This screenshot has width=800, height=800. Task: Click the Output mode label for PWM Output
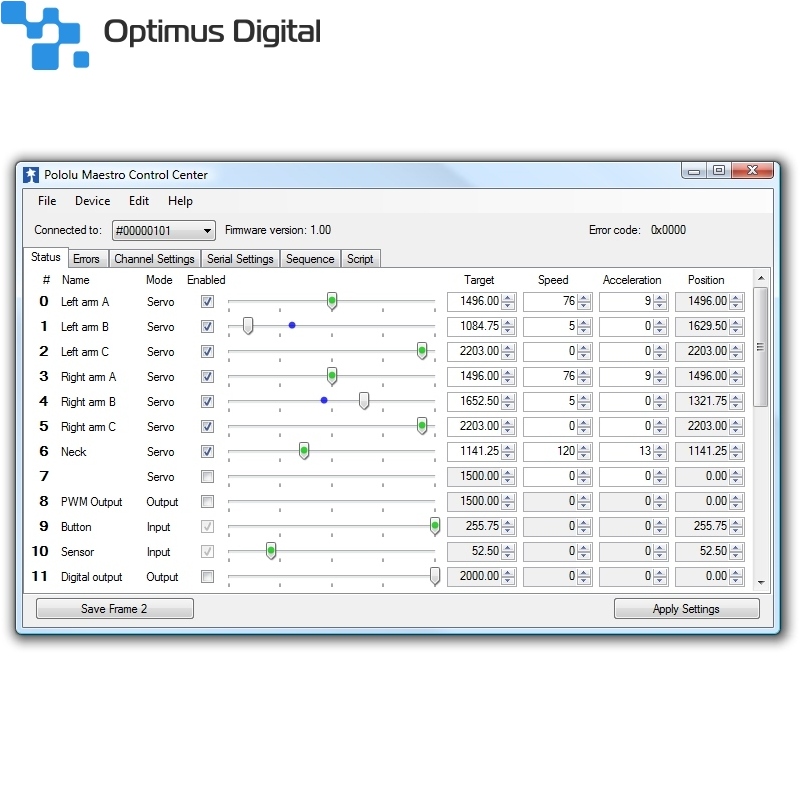coord(162,502)
